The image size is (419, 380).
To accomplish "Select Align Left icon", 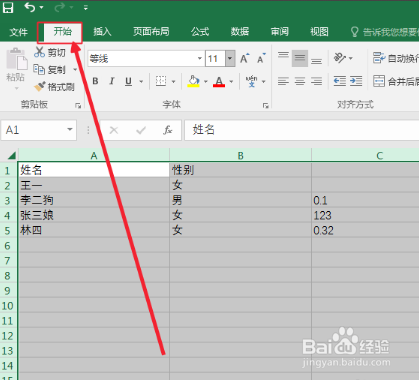I will tap(283, 81).
